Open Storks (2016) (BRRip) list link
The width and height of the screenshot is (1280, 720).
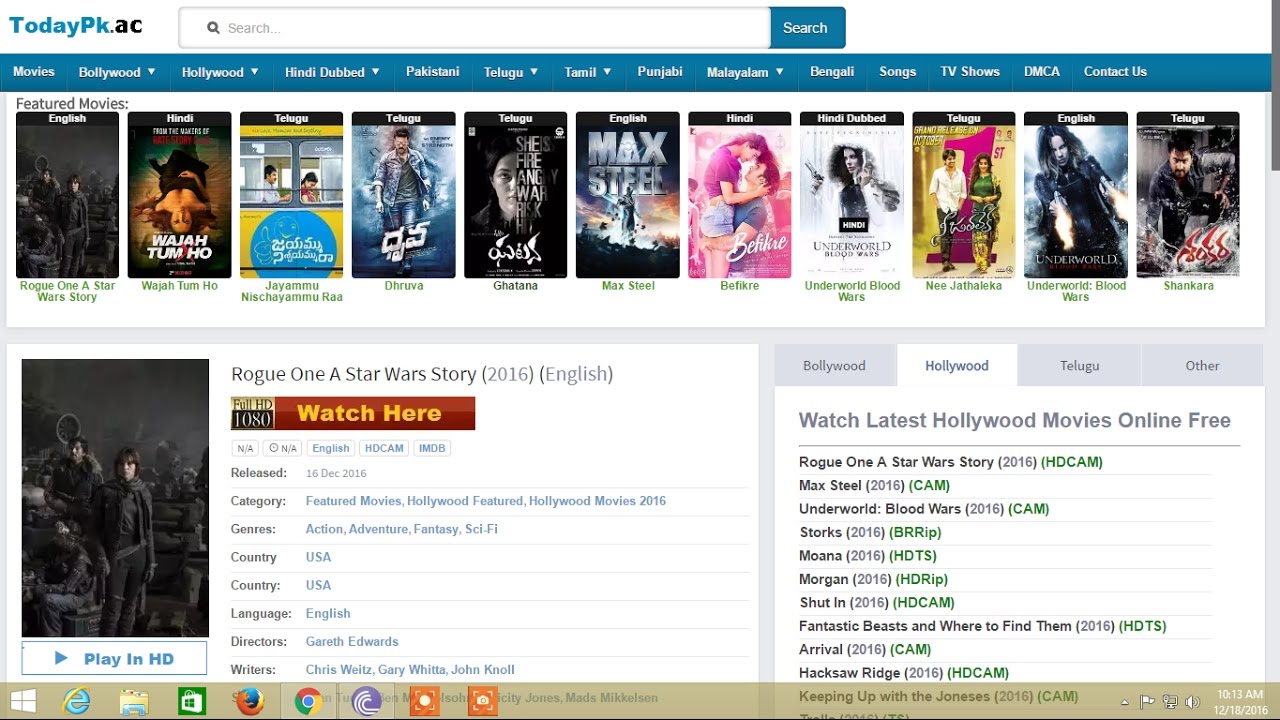(x=870, y=532)
